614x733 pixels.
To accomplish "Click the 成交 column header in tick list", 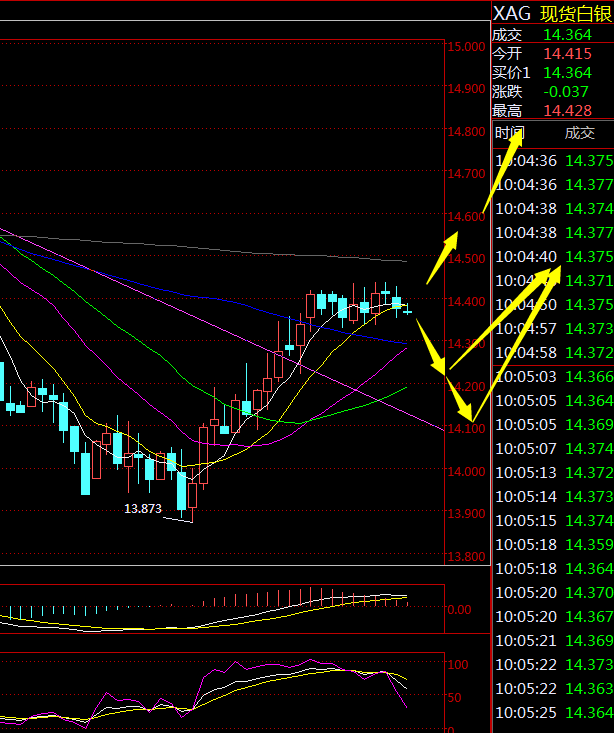I will point(579,133).
